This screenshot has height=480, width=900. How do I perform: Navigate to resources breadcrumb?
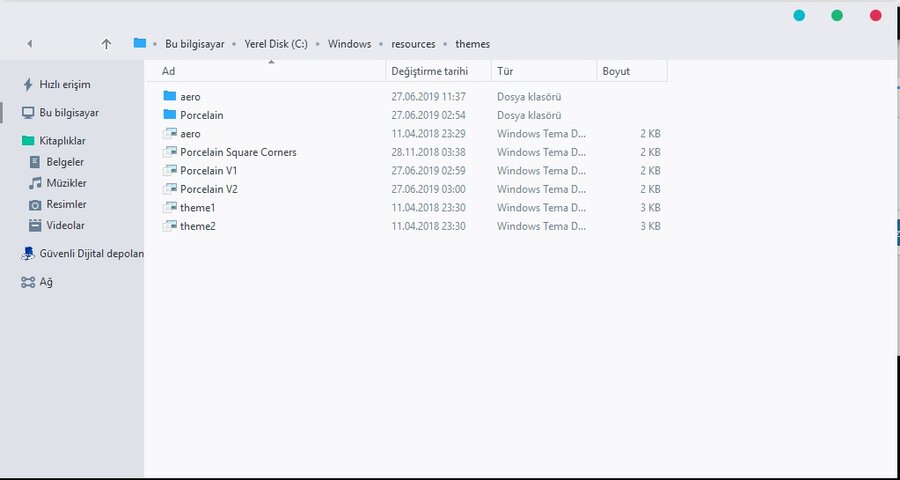tap(413, 44)
